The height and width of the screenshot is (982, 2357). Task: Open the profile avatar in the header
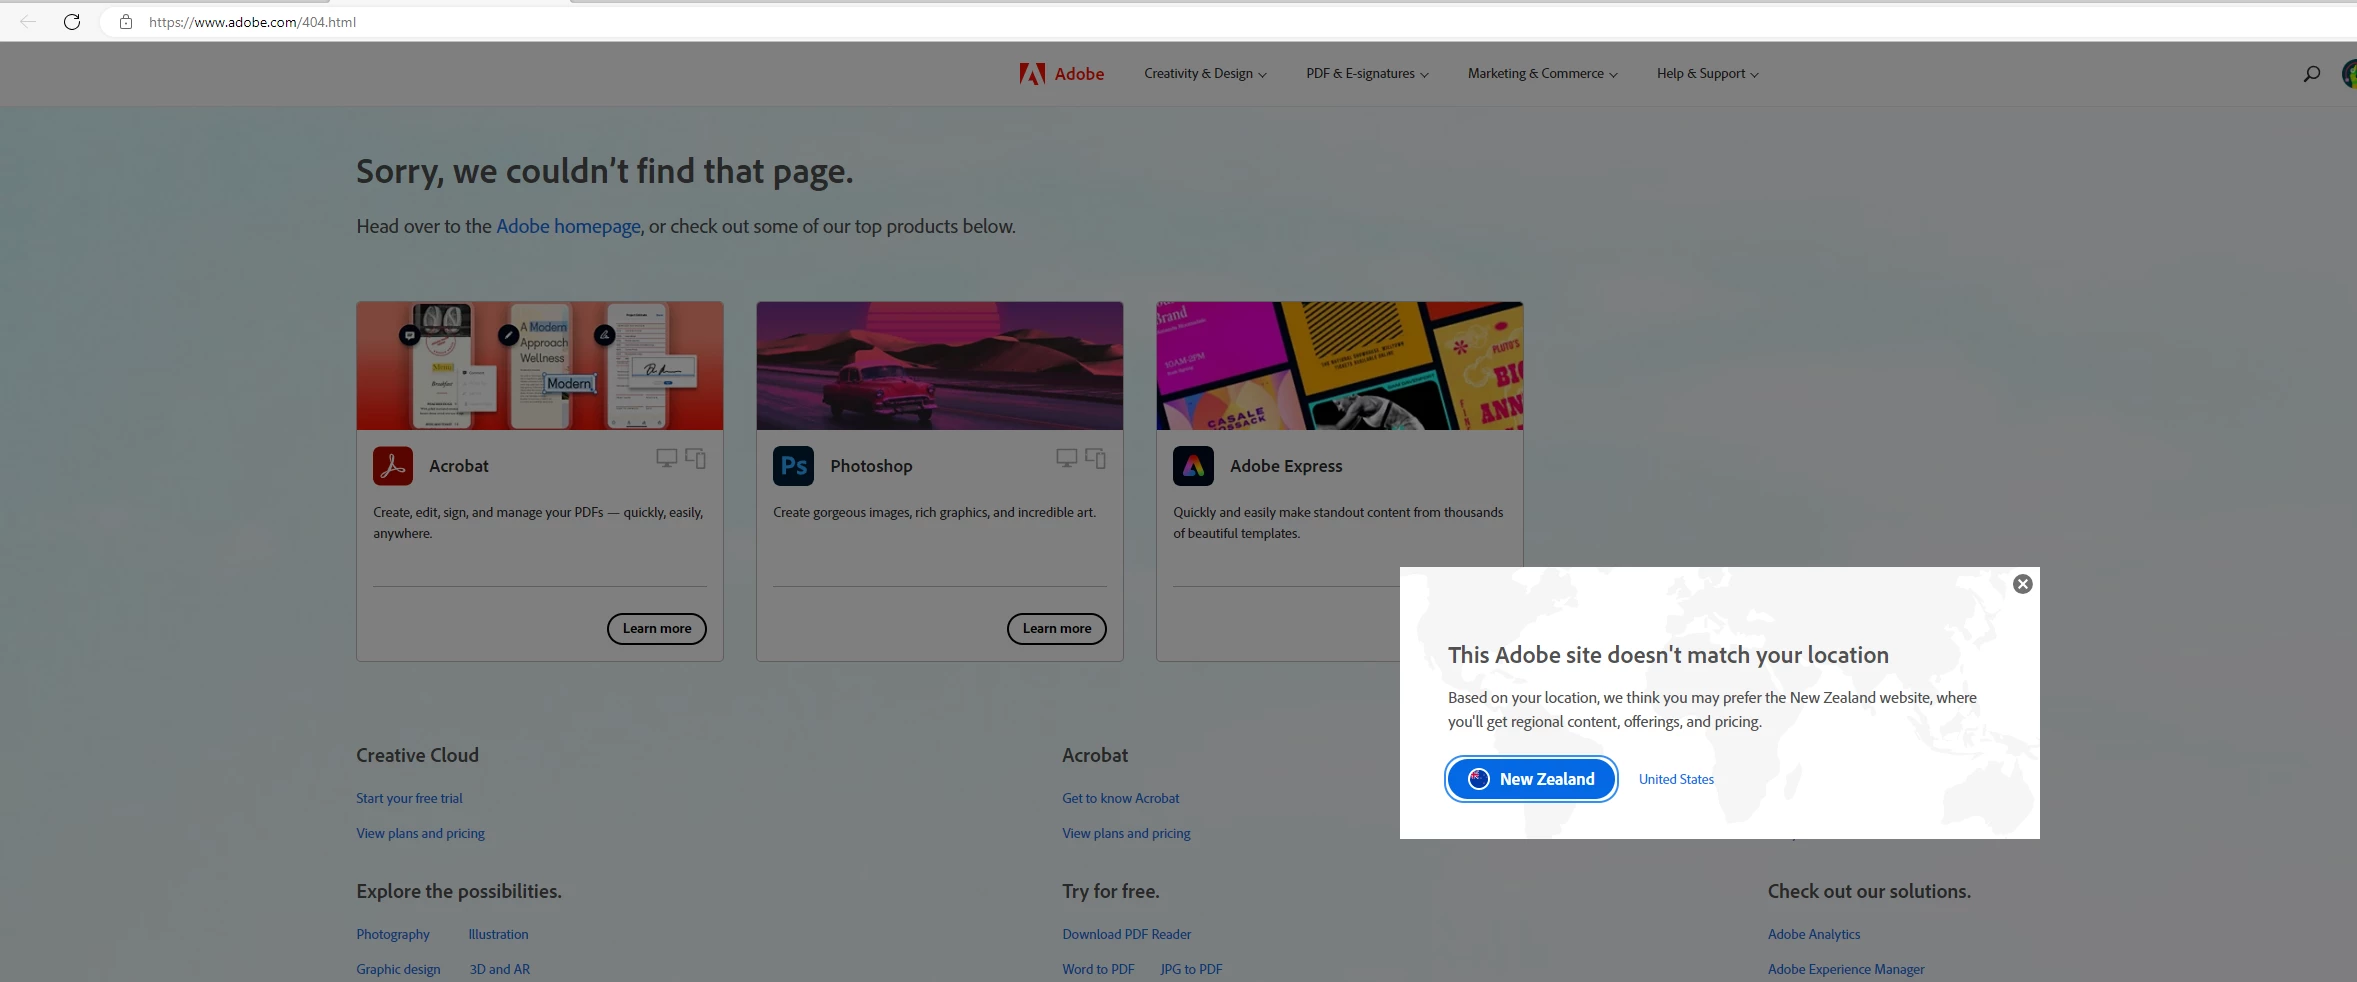click(x=2349, y=74)
